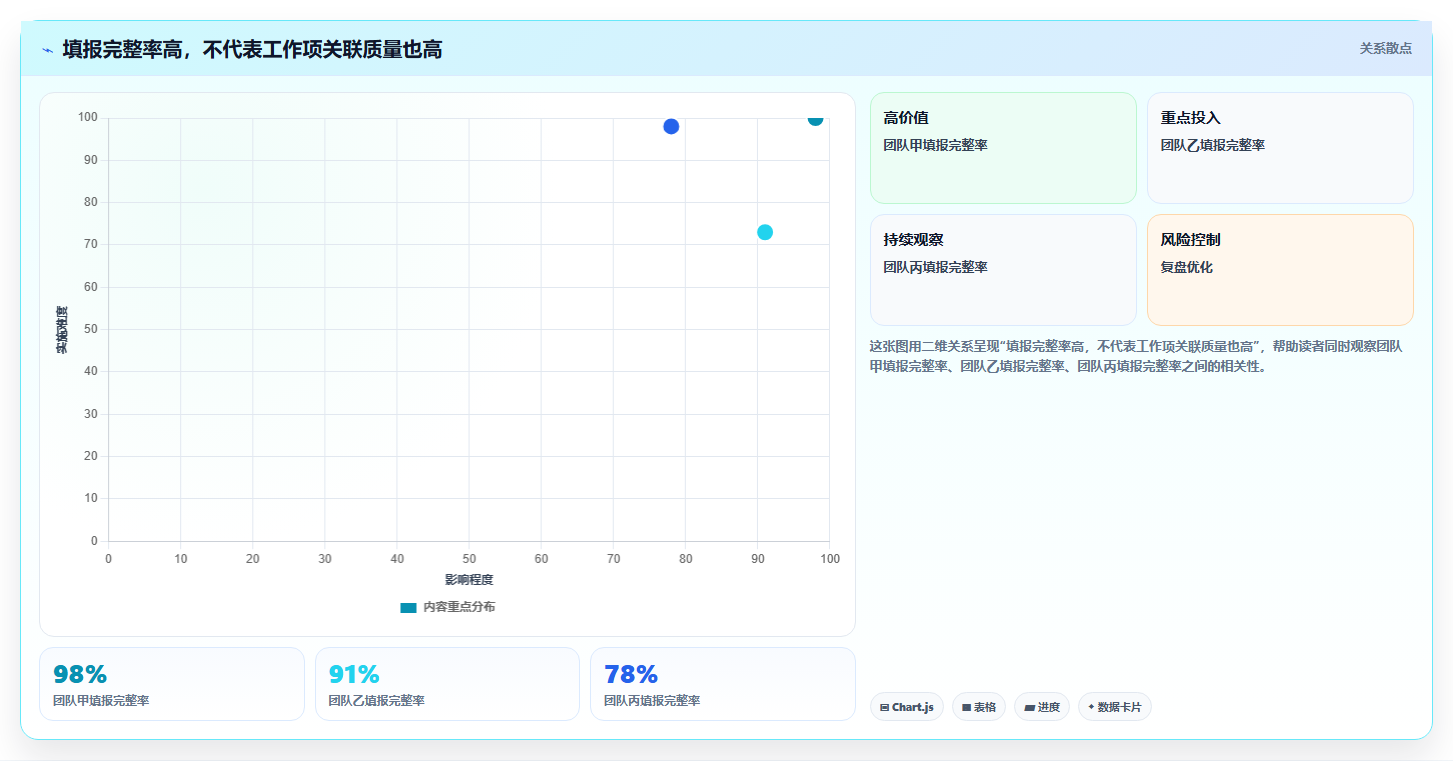The image size is (1453, 761).
Task: Click the 关系散点 label in header
Action: (x=1385, y=48)
